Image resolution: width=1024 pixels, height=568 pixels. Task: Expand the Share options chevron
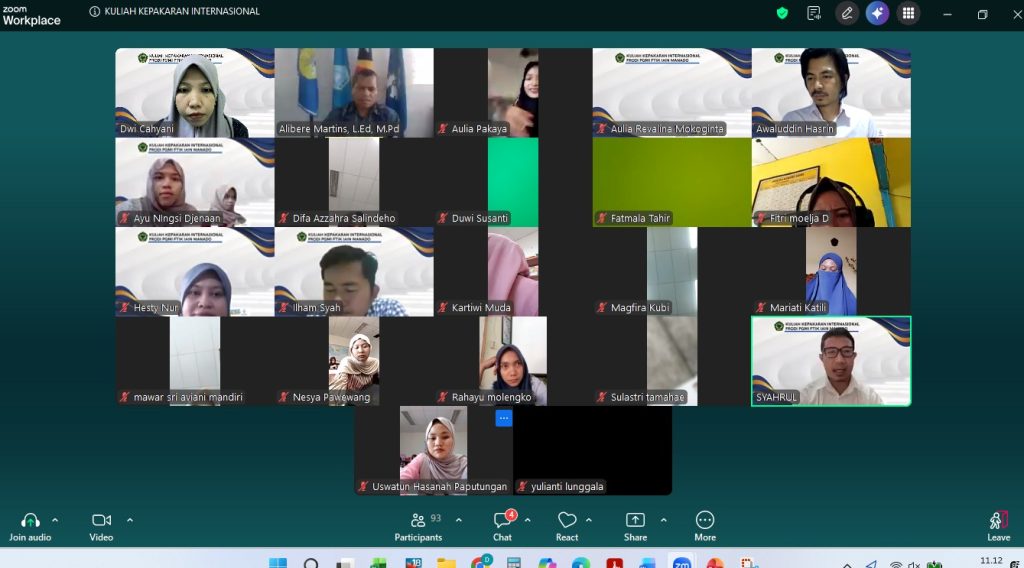(663, 520)
